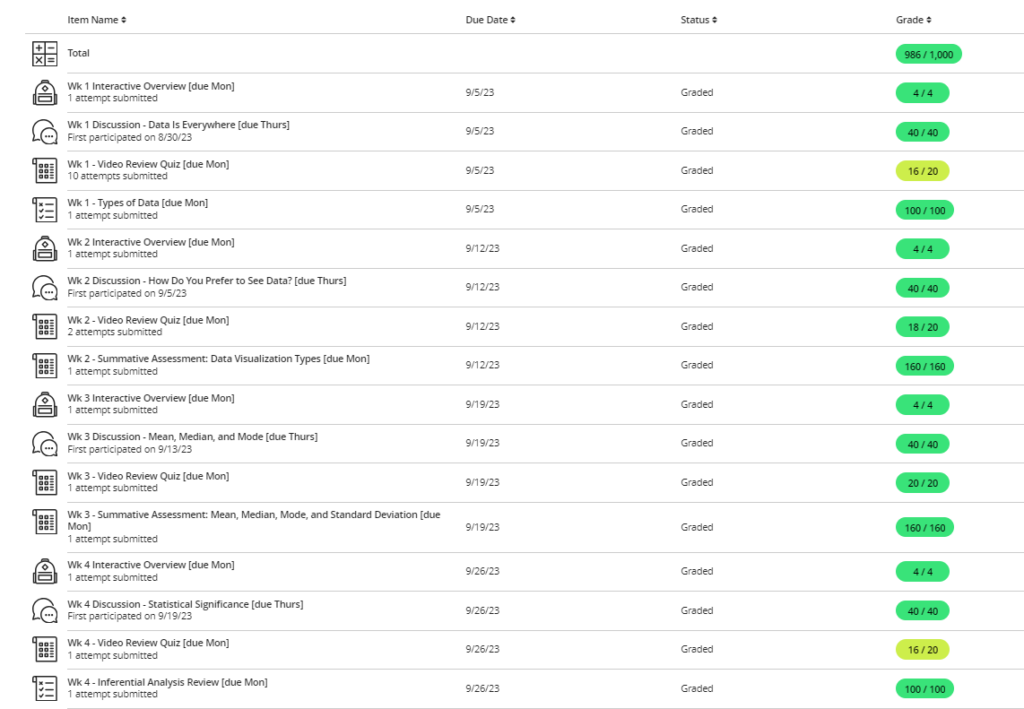Viewport: 1024px width, 709px height.
Task: Open Wk 3 Summative Assessment: Mean, Median, Mode item
Action: (x=254, y=515)
